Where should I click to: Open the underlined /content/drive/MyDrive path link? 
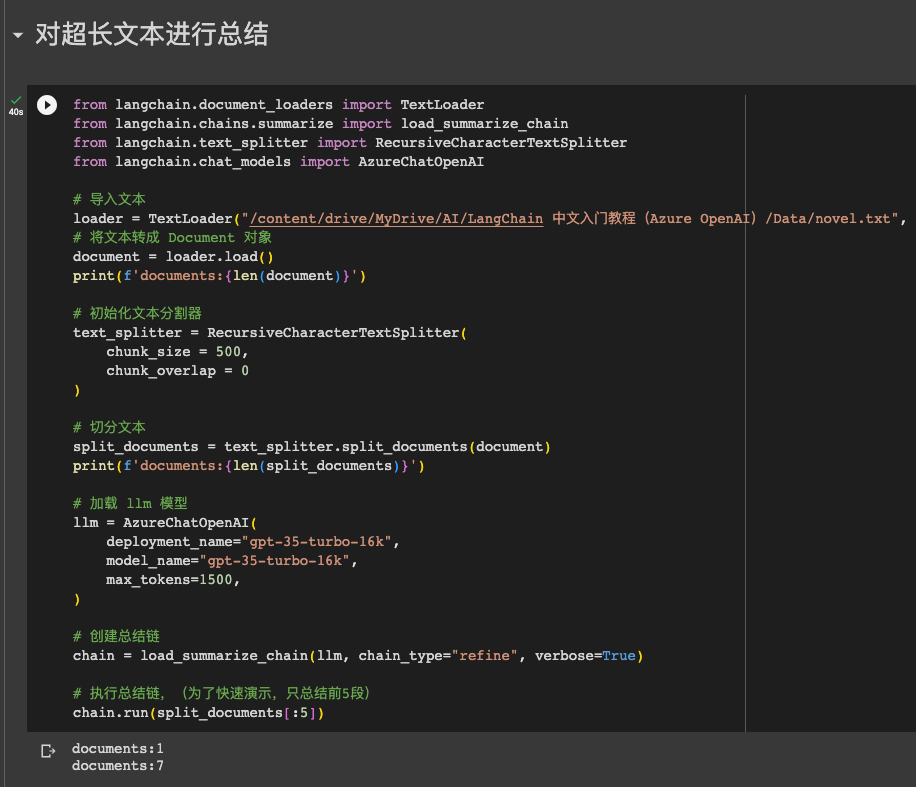tap(397, 219)
